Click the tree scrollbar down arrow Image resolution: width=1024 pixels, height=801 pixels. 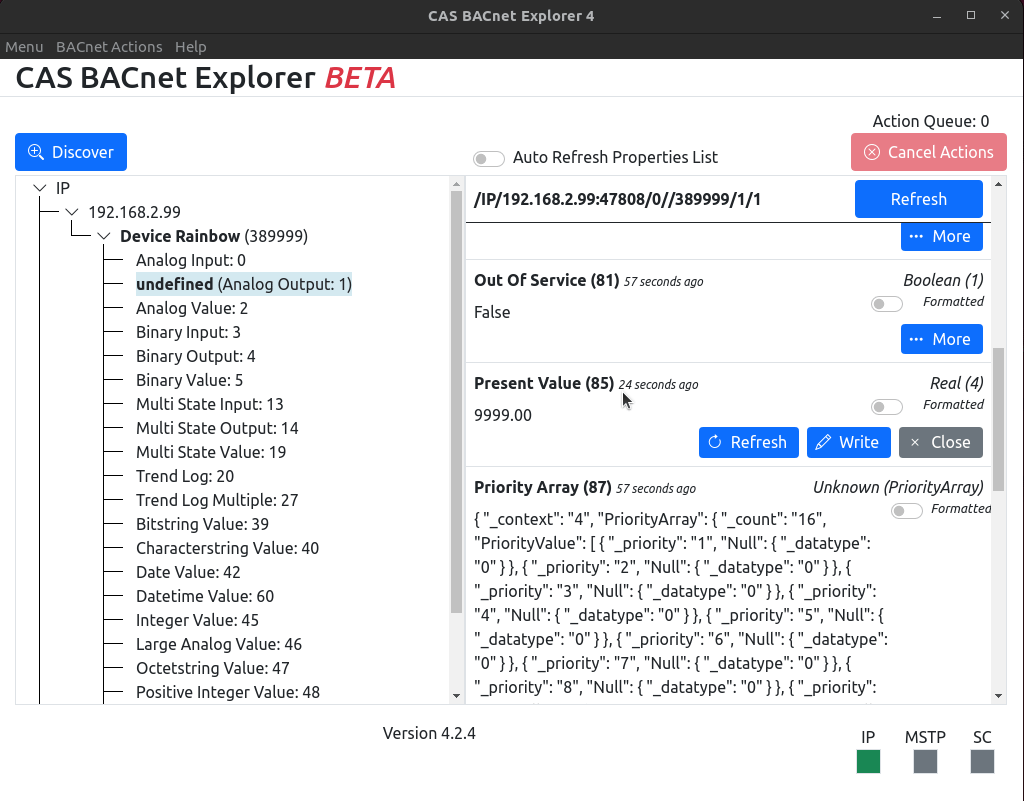[456, 695]
